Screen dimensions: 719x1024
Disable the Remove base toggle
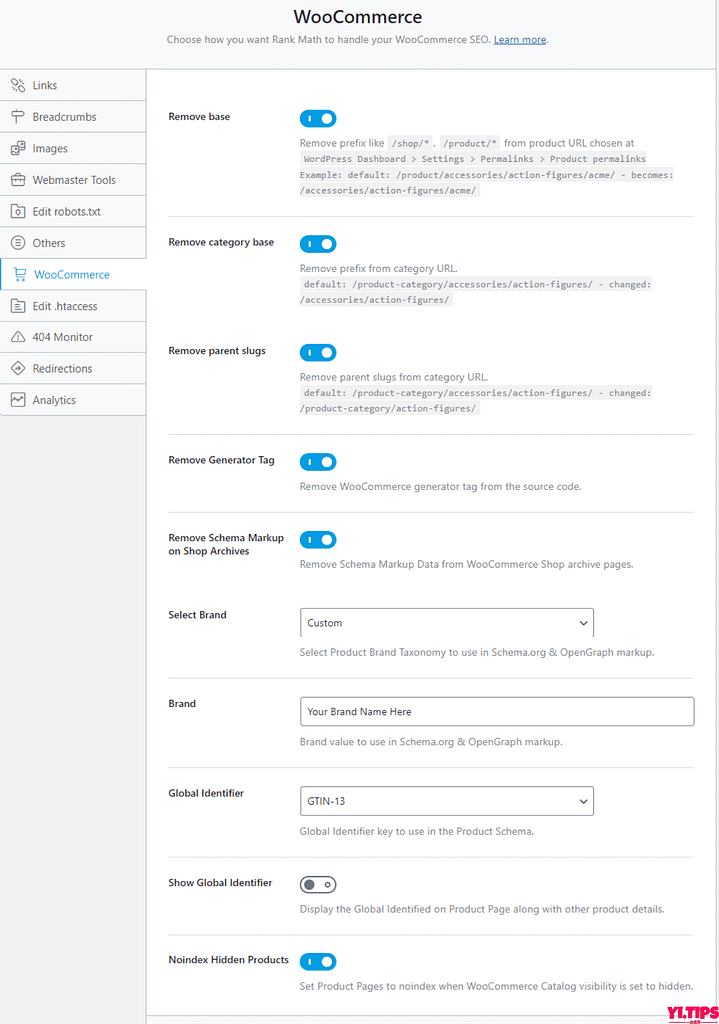click(318, 118)
